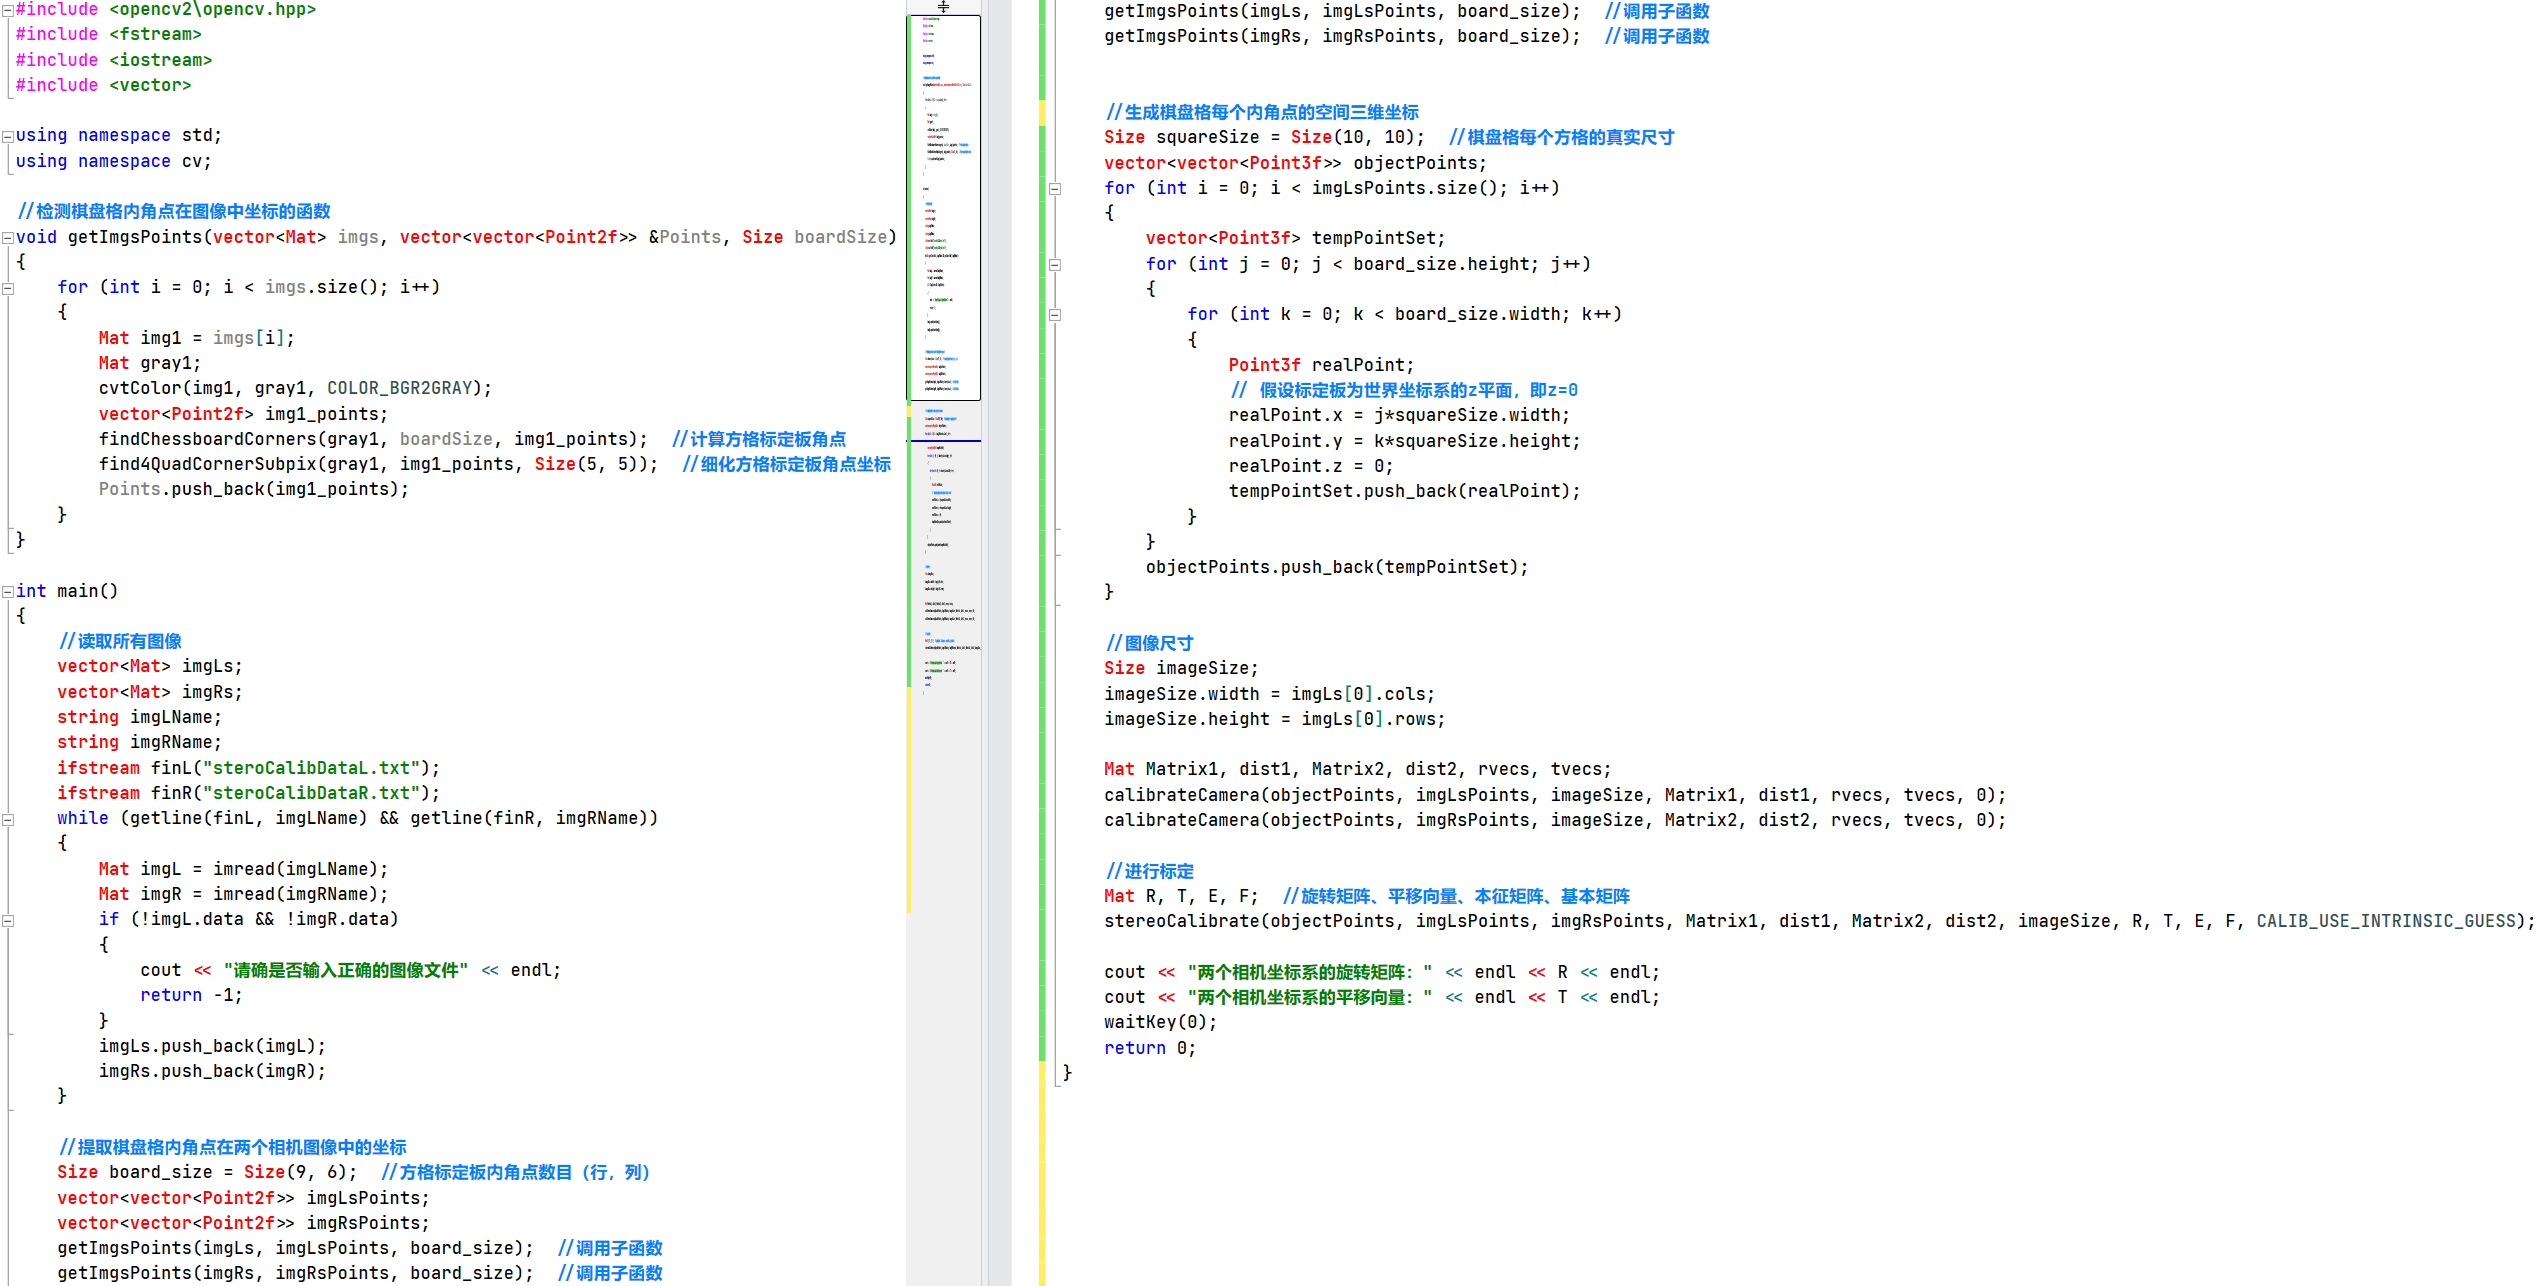Image resolution: width=2537 pixels, height=1286 pixels.
Task: Click 'Point3f realPoint;' declaration
Action: (1321, 365)
